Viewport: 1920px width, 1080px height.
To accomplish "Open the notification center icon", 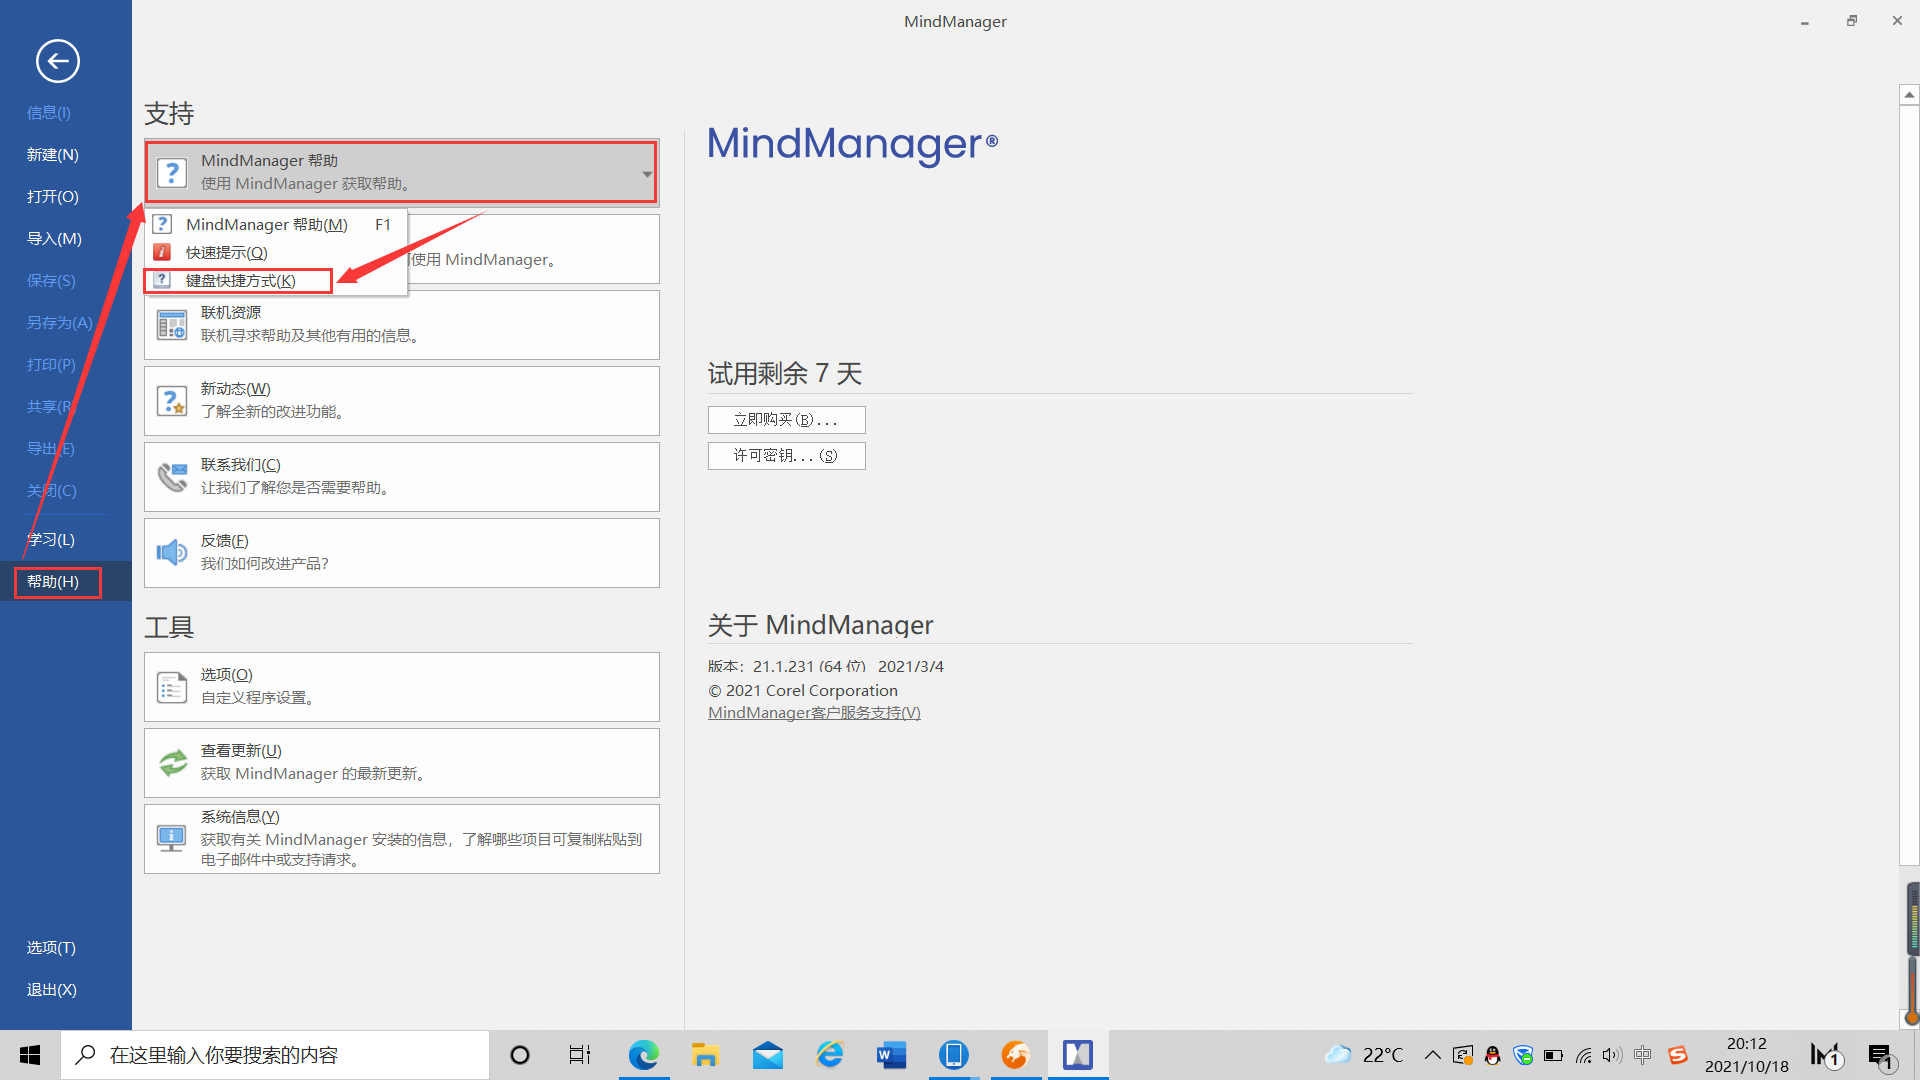I will click(x=1880, y=1055).
